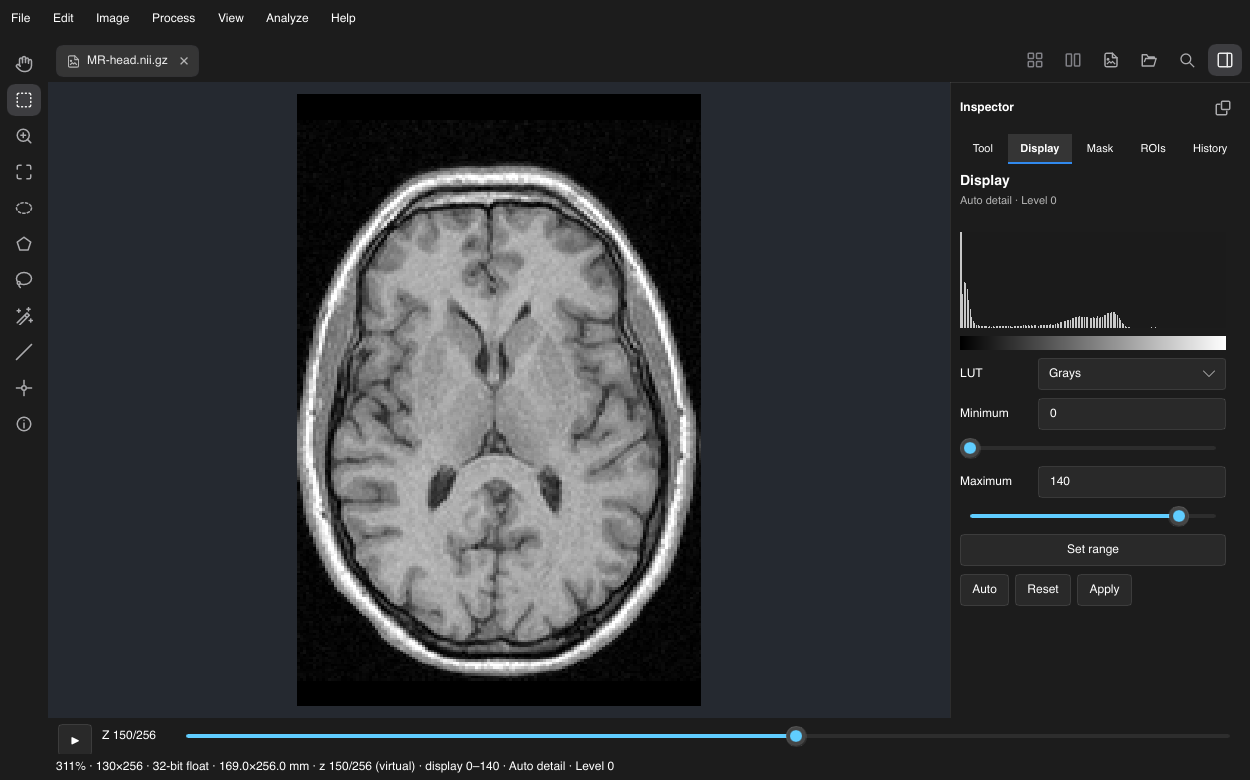Click the Reset display button
Viewport: 1250px width, 780px height.
tap(1043, 589)
